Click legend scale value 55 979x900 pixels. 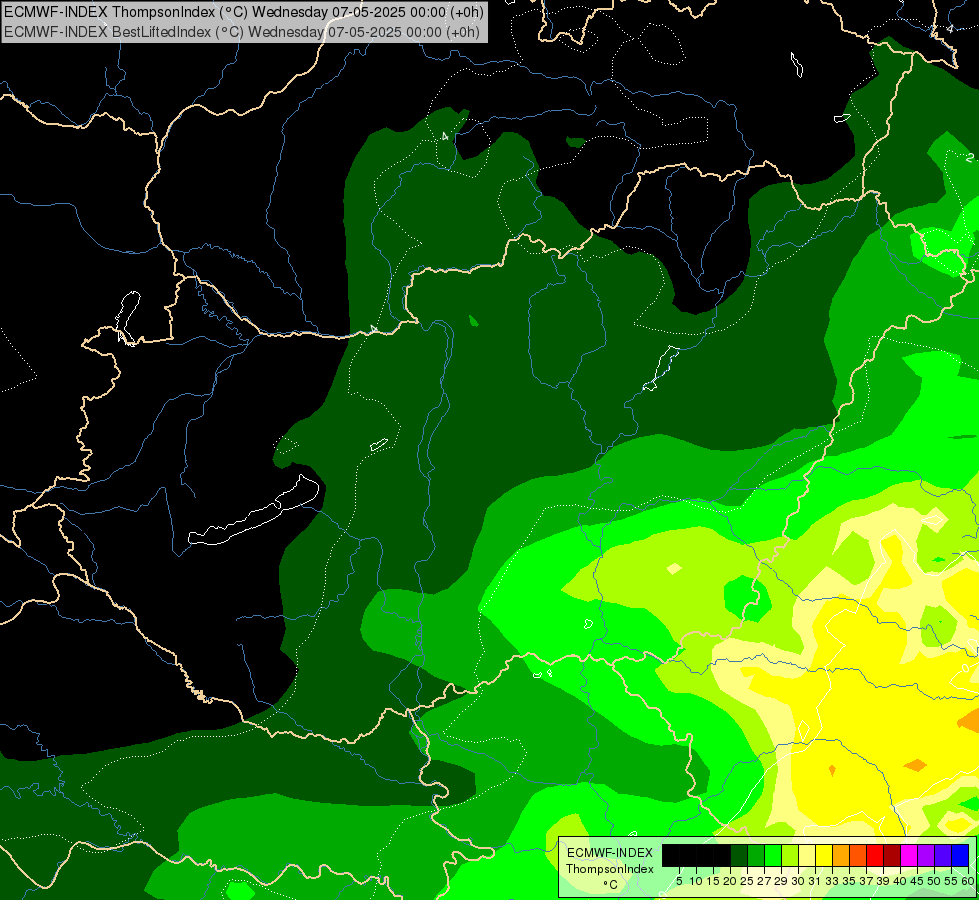pyautogui.click(x=950, y=881)
